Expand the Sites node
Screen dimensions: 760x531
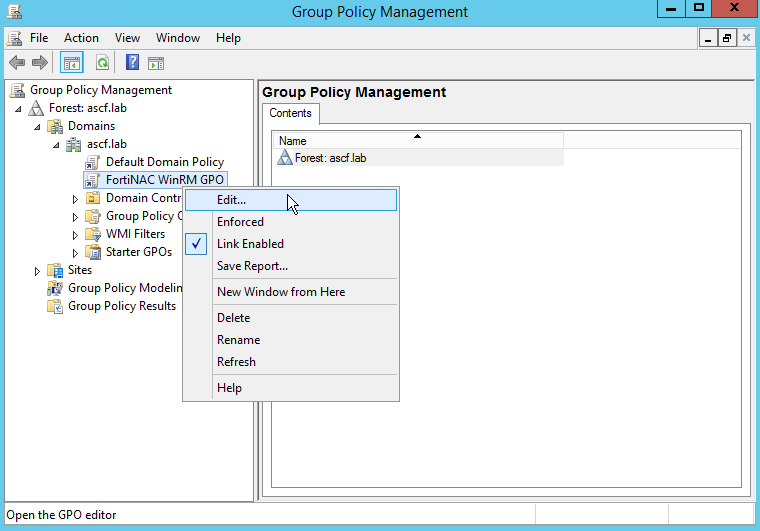pyautogui.click(x=37, y=271)
